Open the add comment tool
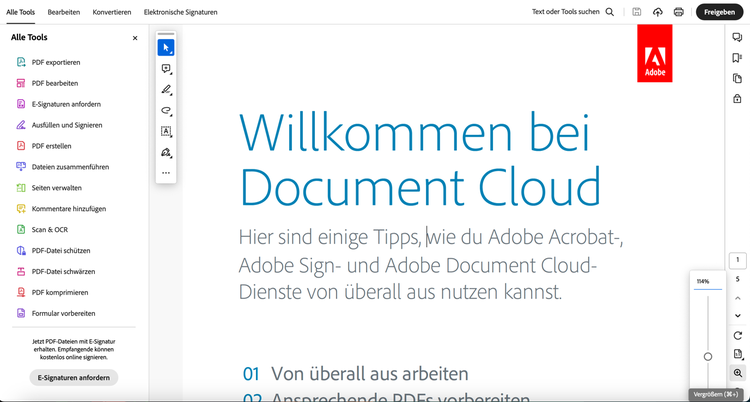Screen dimensions: 750x402 (x=166, y=68)
